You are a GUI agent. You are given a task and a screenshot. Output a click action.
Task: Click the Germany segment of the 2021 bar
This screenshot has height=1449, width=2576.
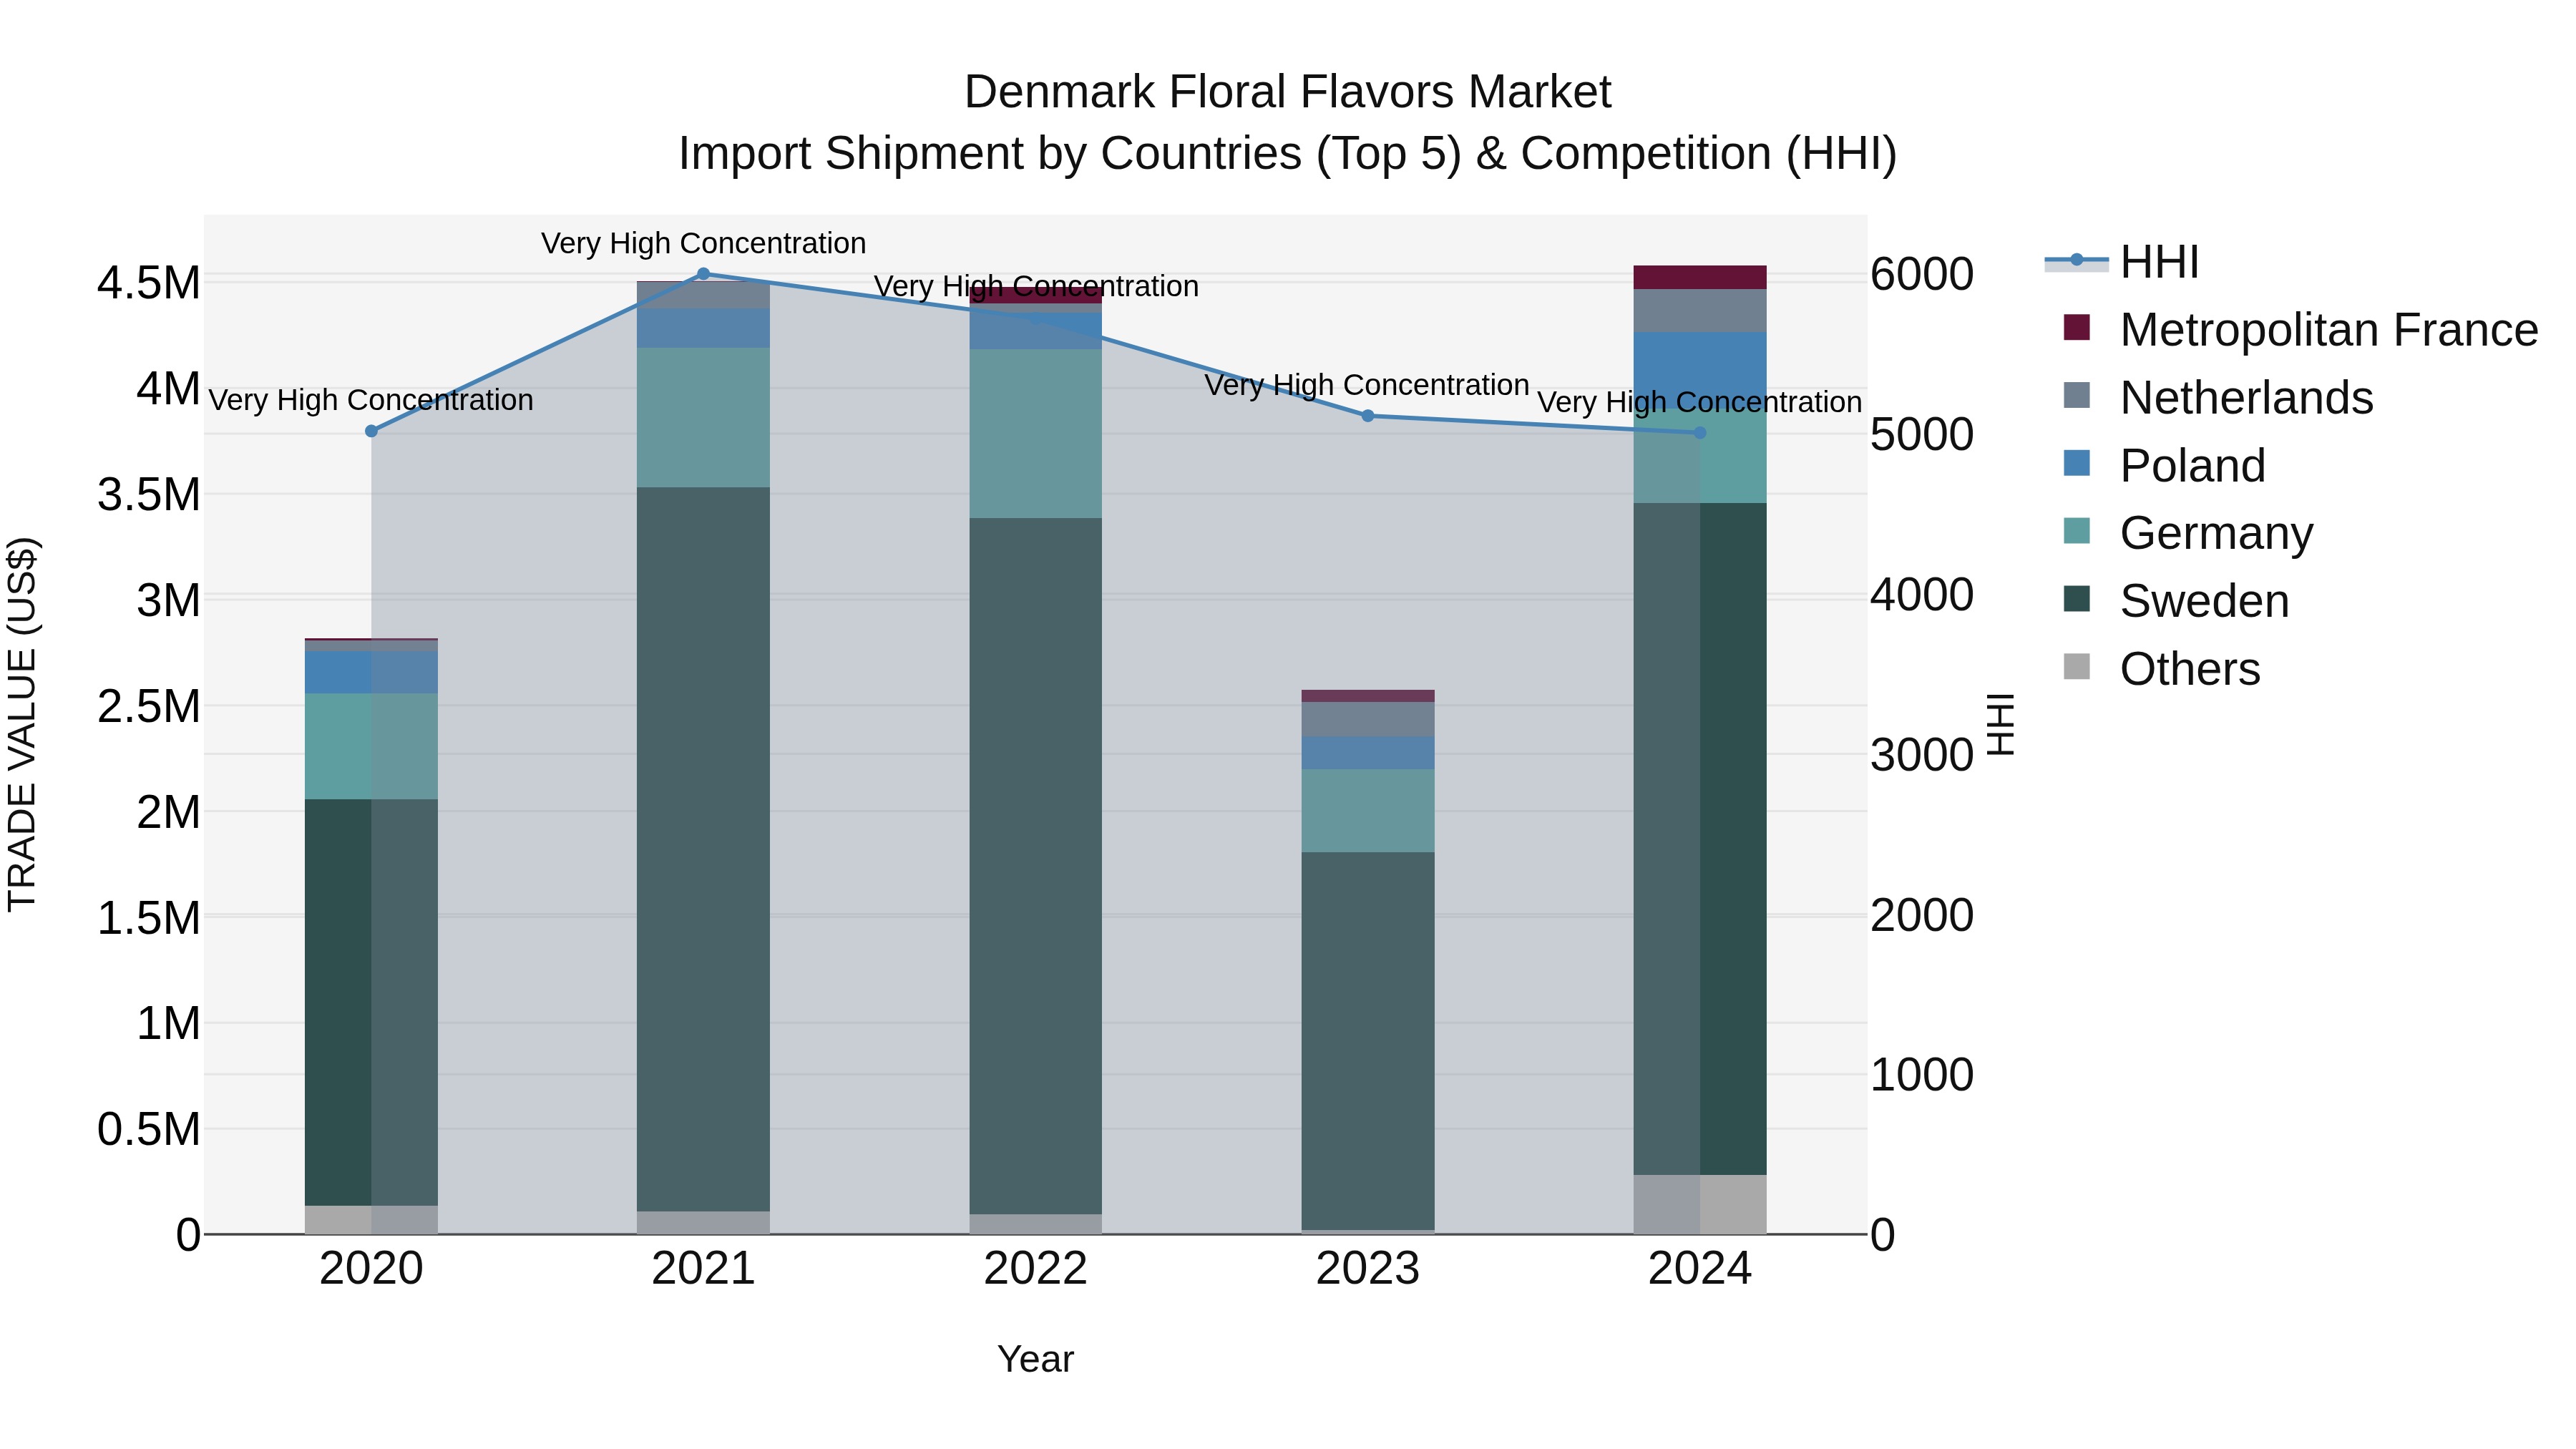click(x=703, y=418)
